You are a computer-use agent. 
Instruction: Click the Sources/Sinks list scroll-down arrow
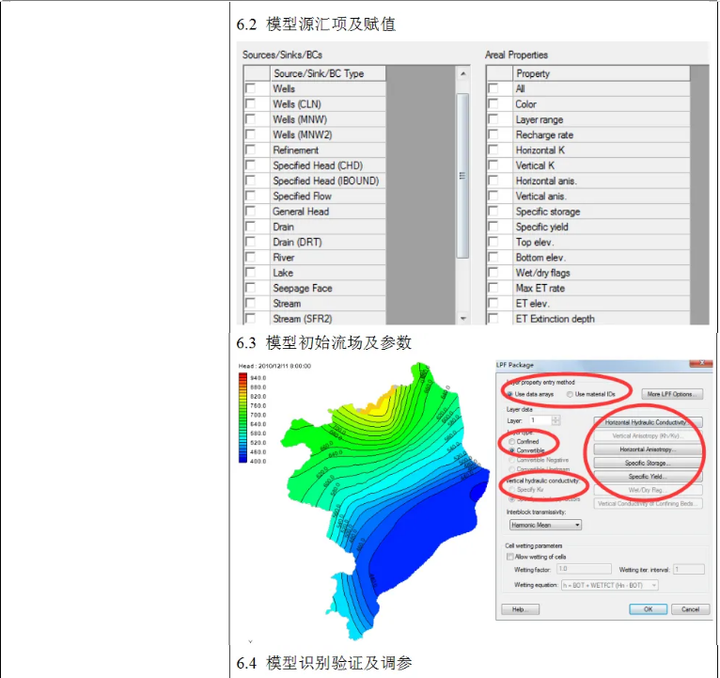click(463, 318)
